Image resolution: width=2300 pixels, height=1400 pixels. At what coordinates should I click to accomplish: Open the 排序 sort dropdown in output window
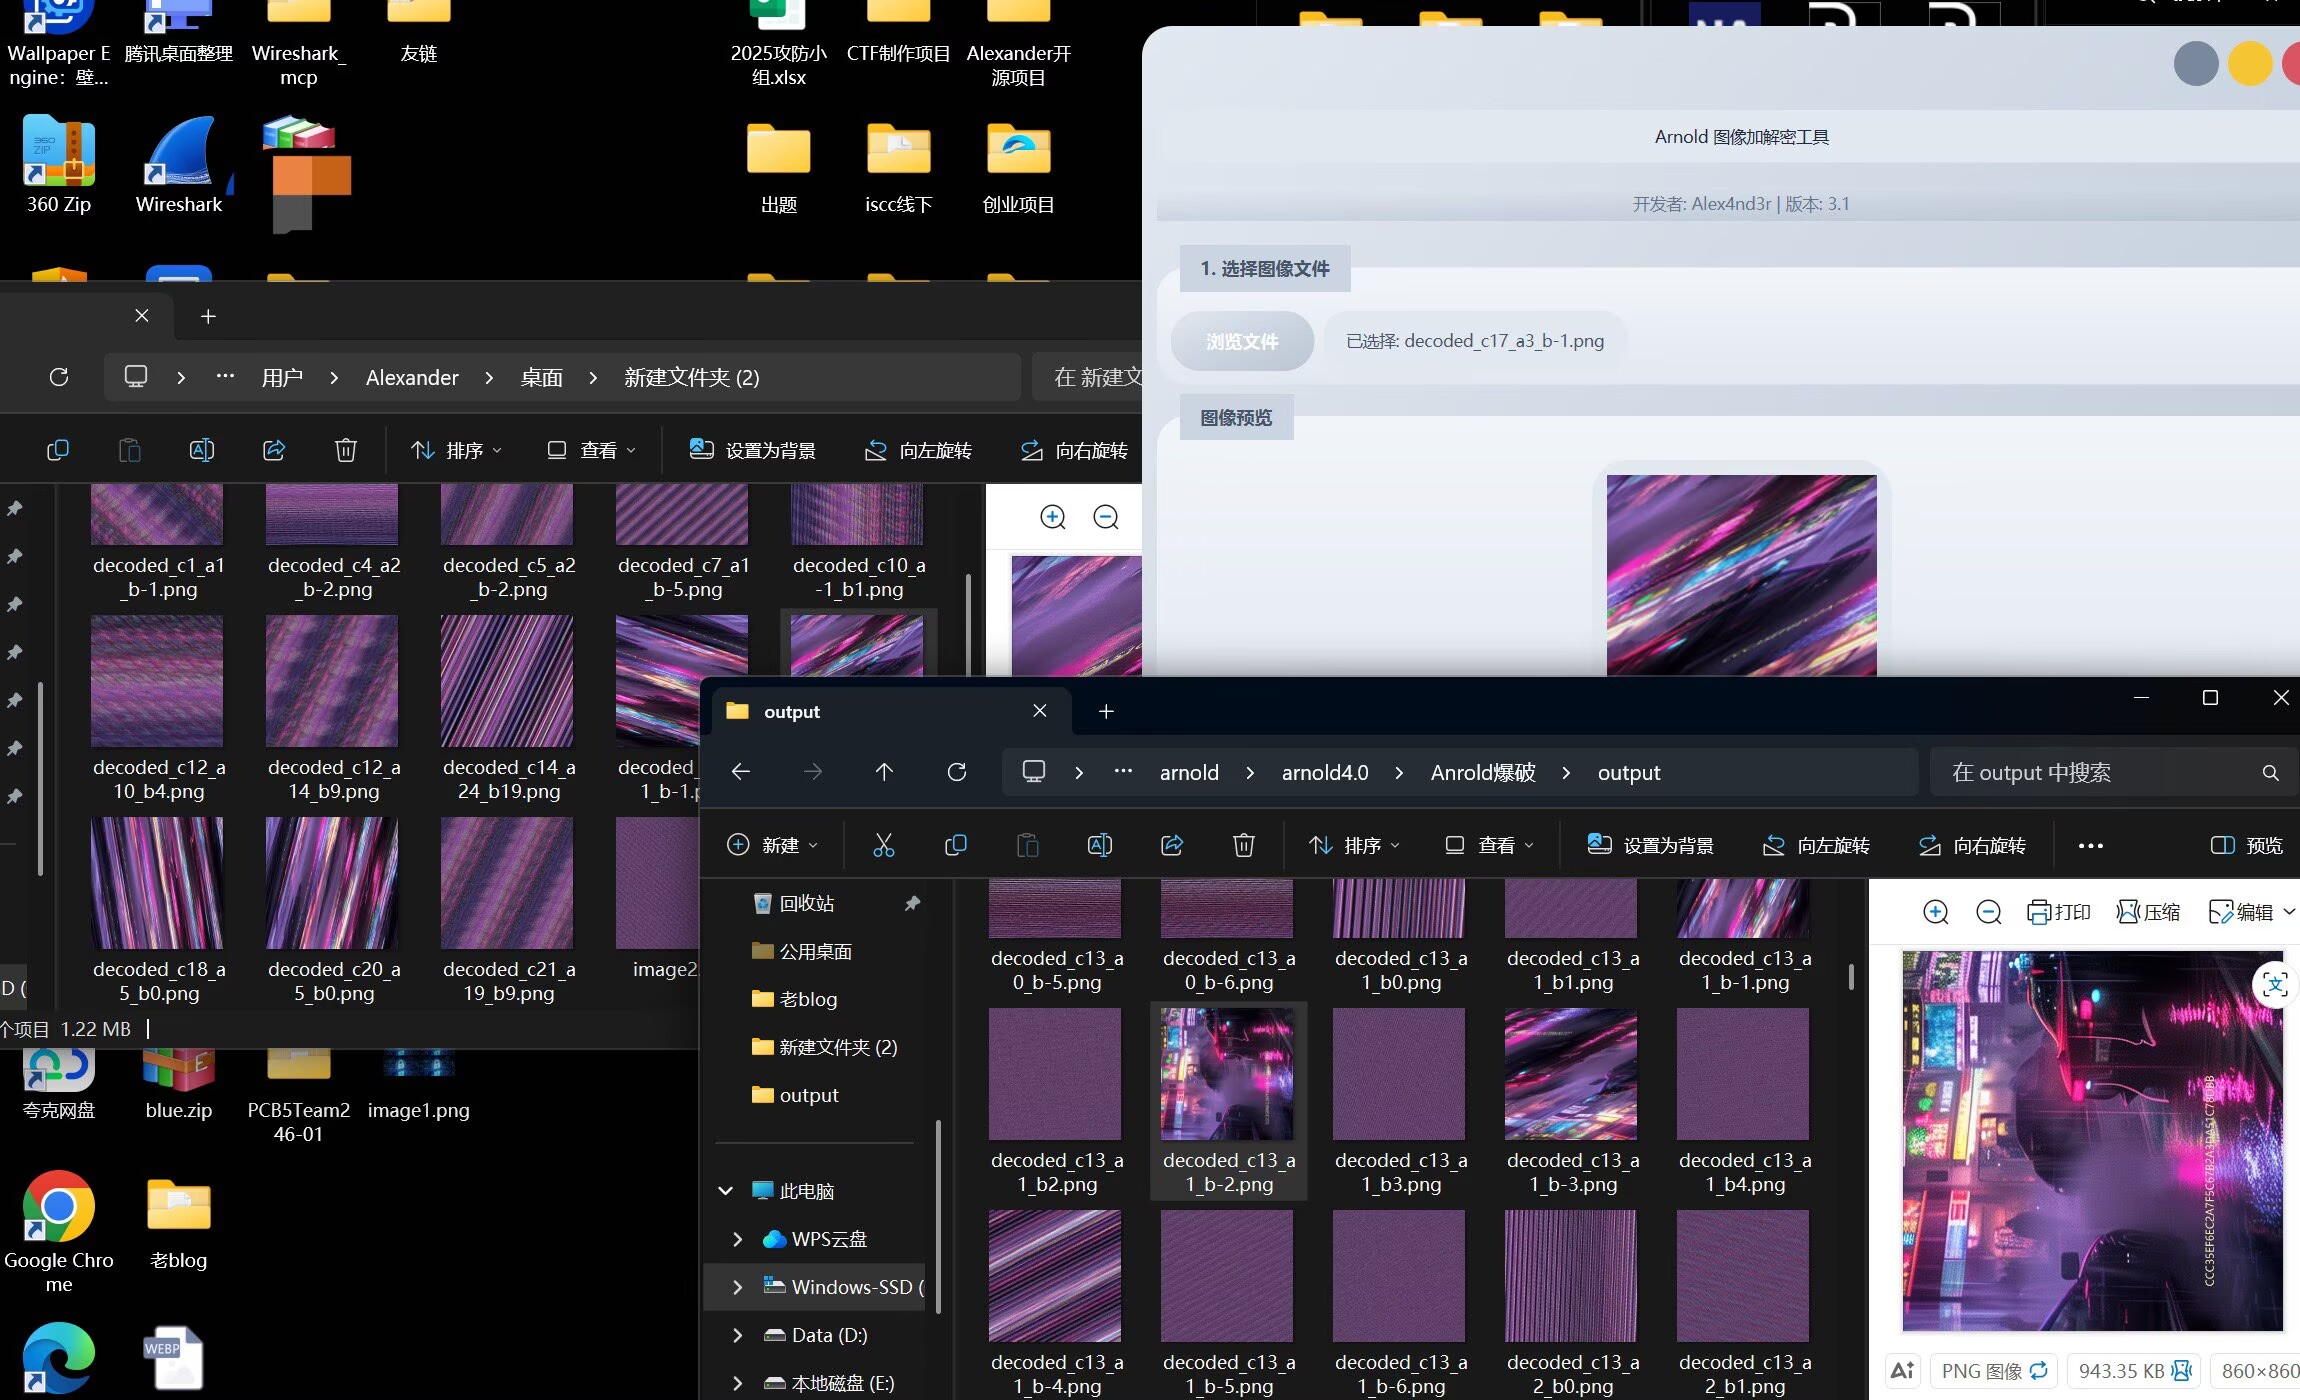[1354, 845]
